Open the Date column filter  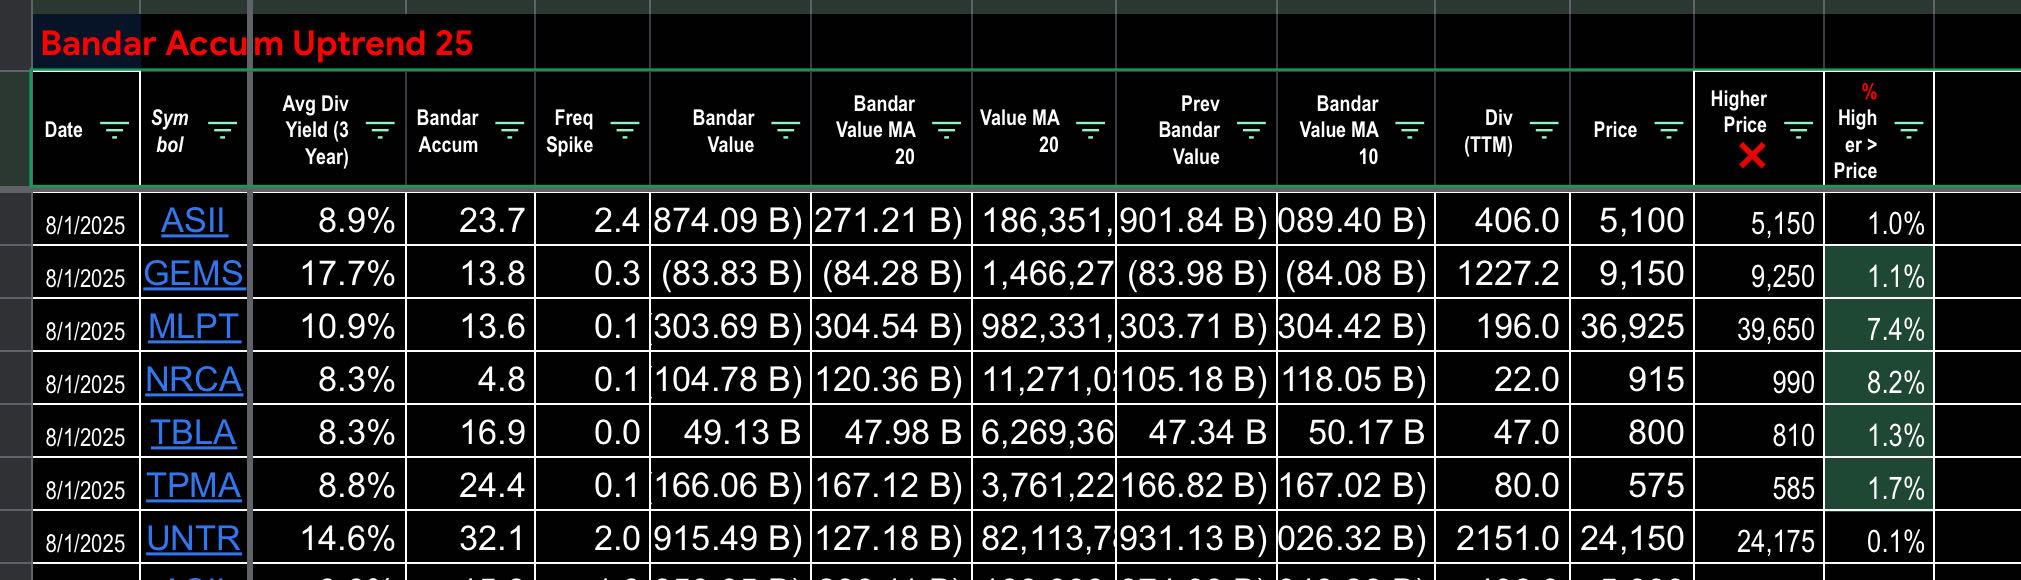[115, 130]
